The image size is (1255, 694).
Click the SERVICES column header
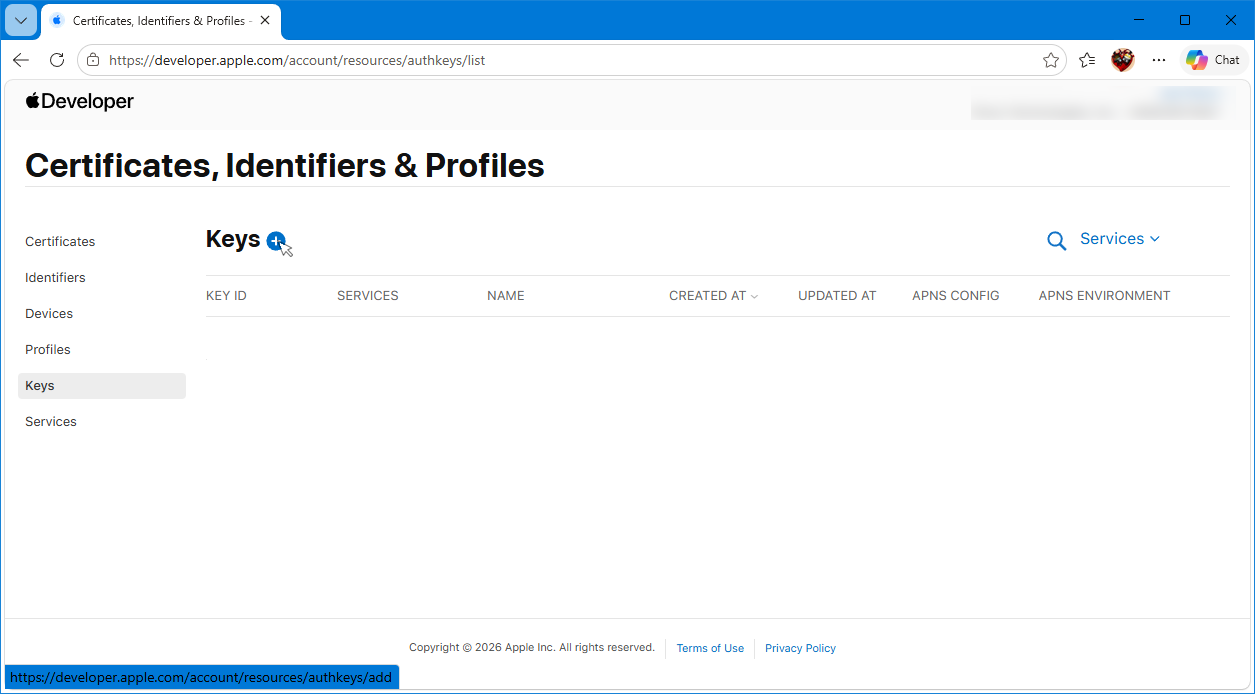(x=368, y=296)
